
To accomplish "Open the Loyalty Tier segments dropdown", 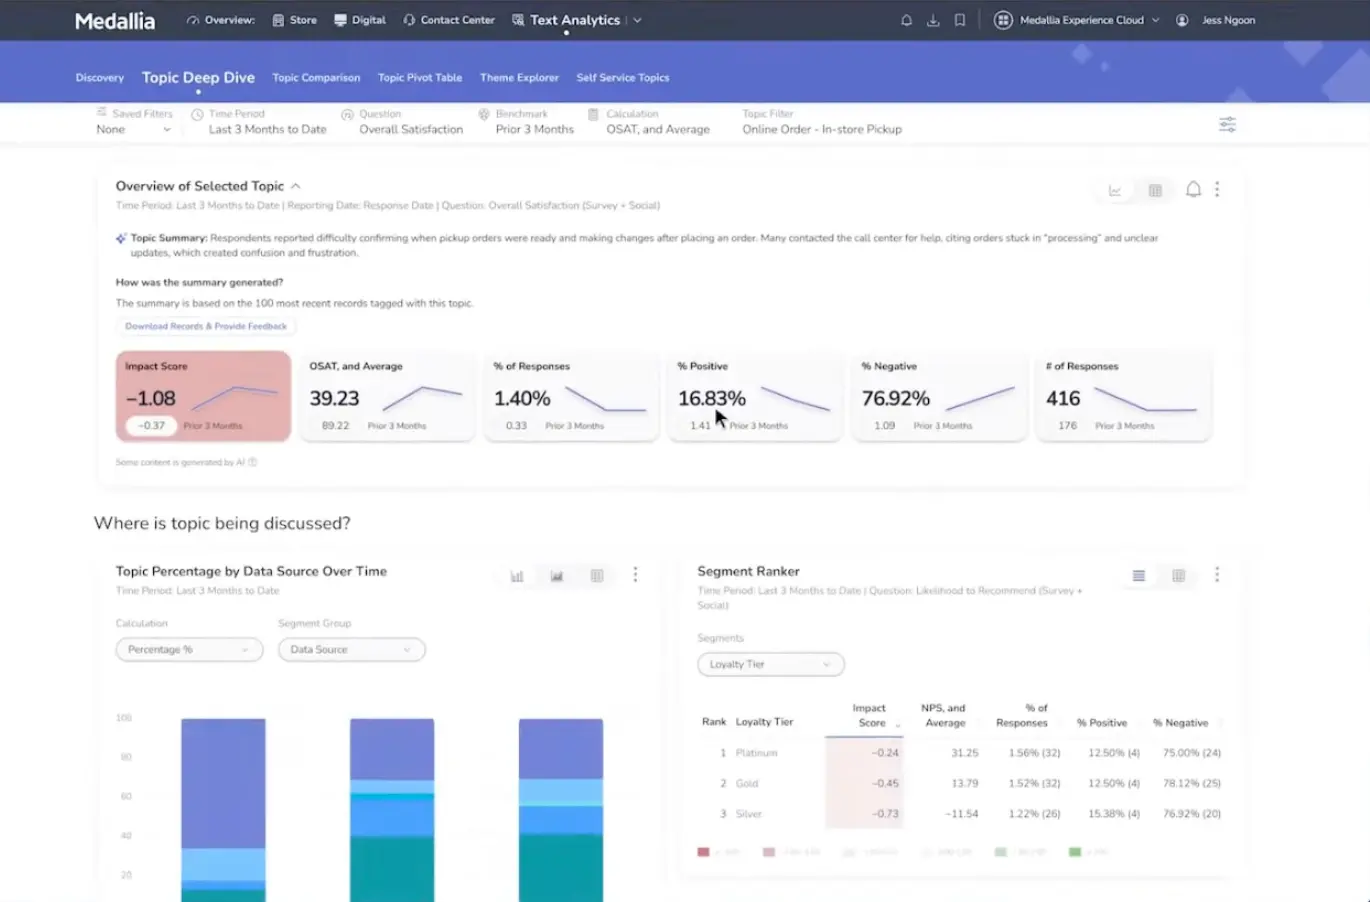I will 770,665.
